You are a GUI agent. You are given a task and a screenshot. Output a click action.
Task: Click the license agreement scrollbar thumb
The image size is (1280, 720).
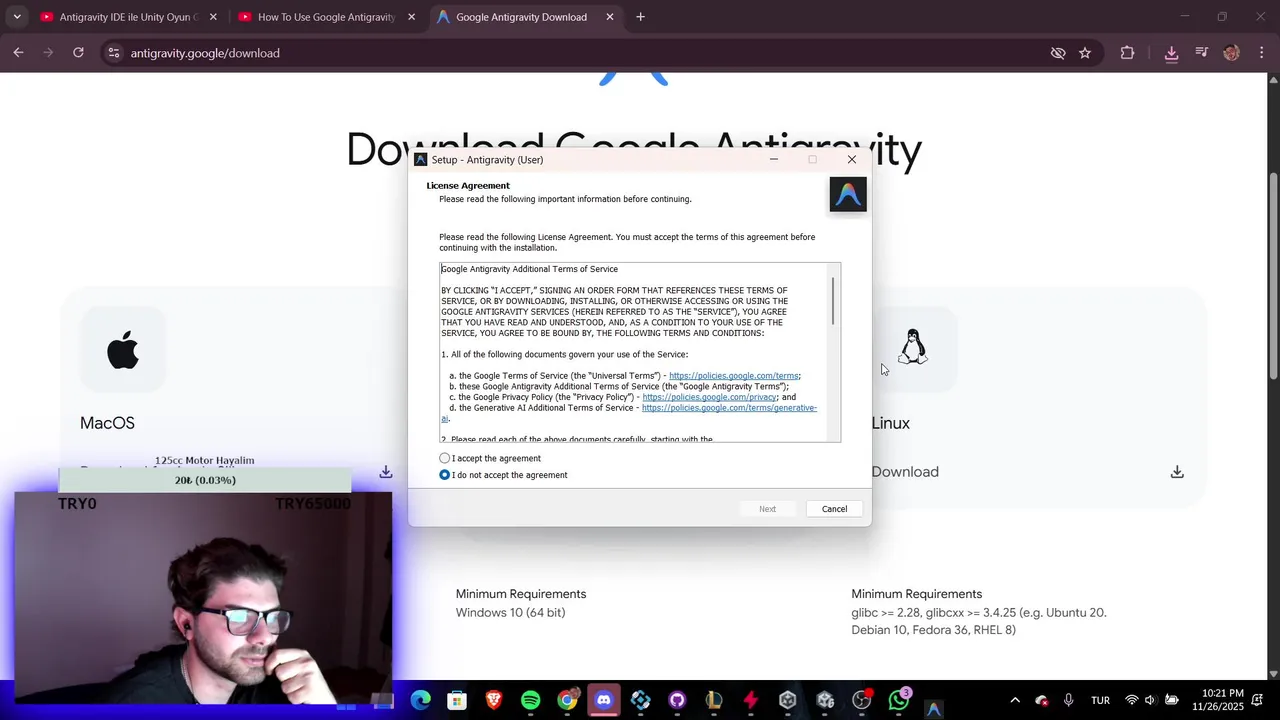[833, 300]
